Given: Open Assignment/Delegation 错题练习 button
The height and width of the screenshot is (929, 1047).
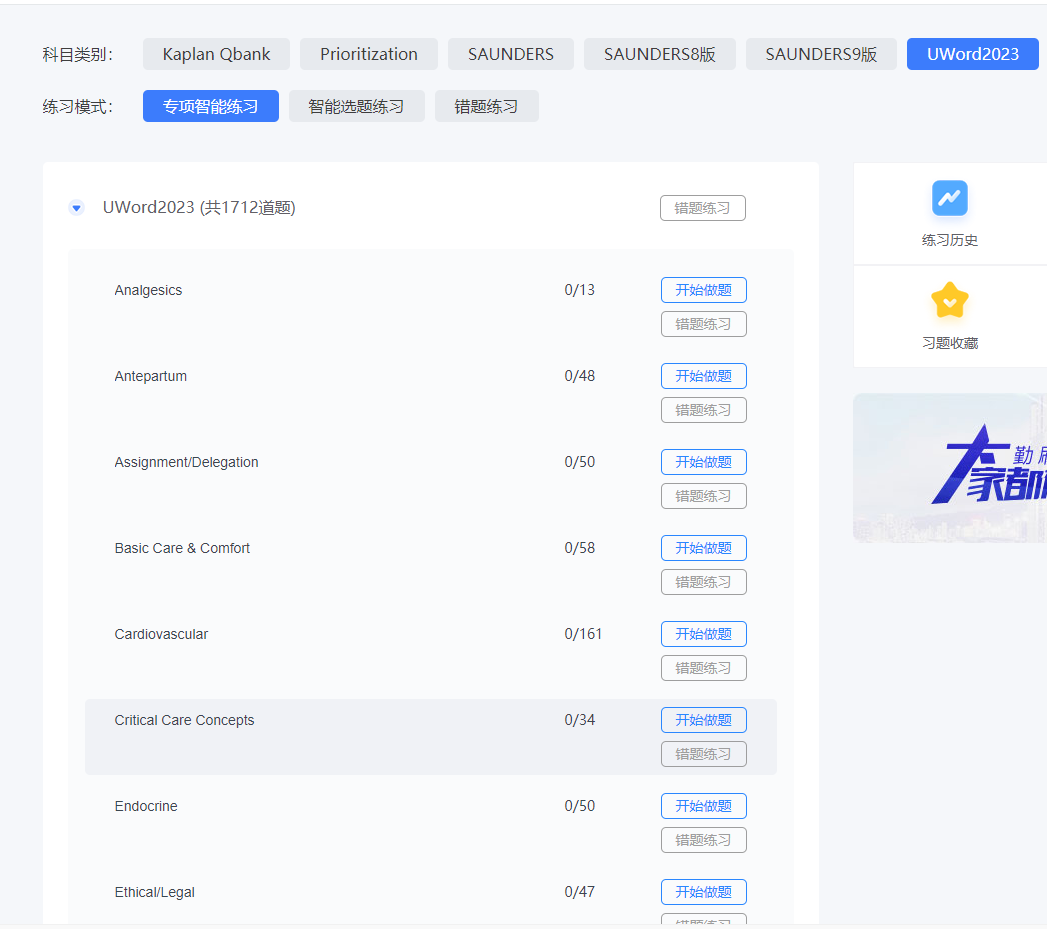Looking at the screenshot, I should point(704,496).
